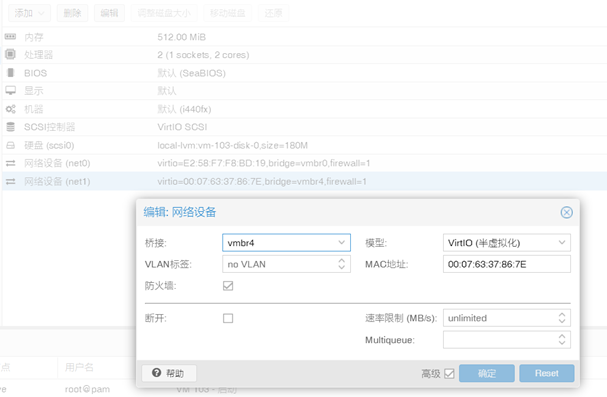Click the VLAN标签 spinner arrows

341,264
